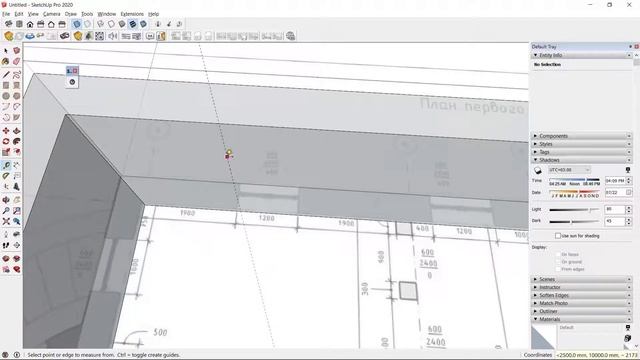Expand the Instructor panel header
This screenshot has height=360, width=640.
[582, 287]
